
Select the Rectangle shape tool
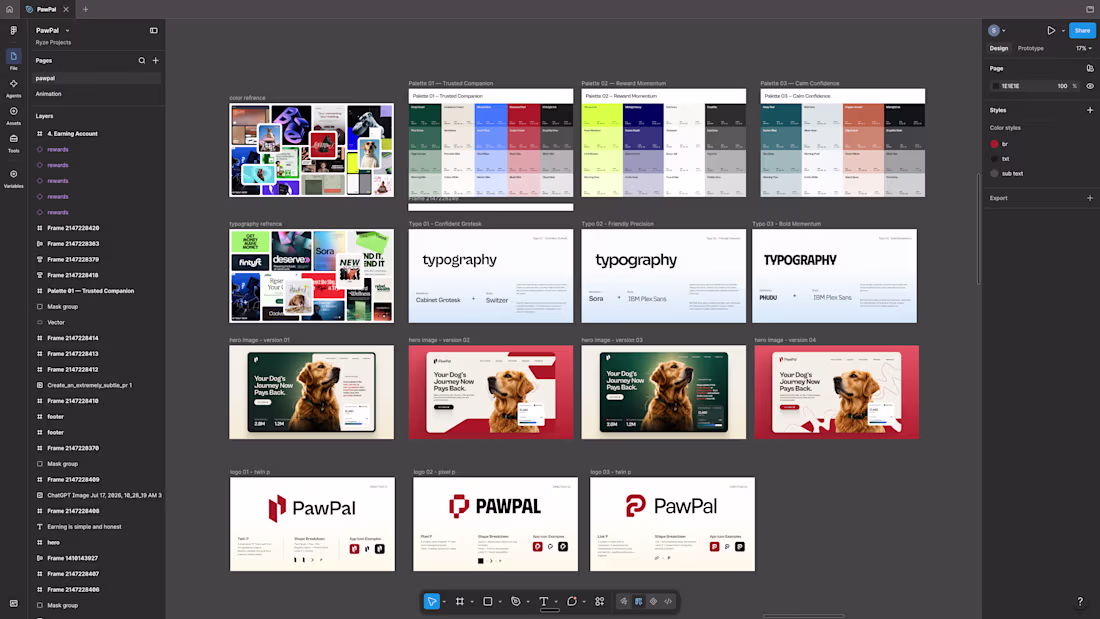[488, 601]
